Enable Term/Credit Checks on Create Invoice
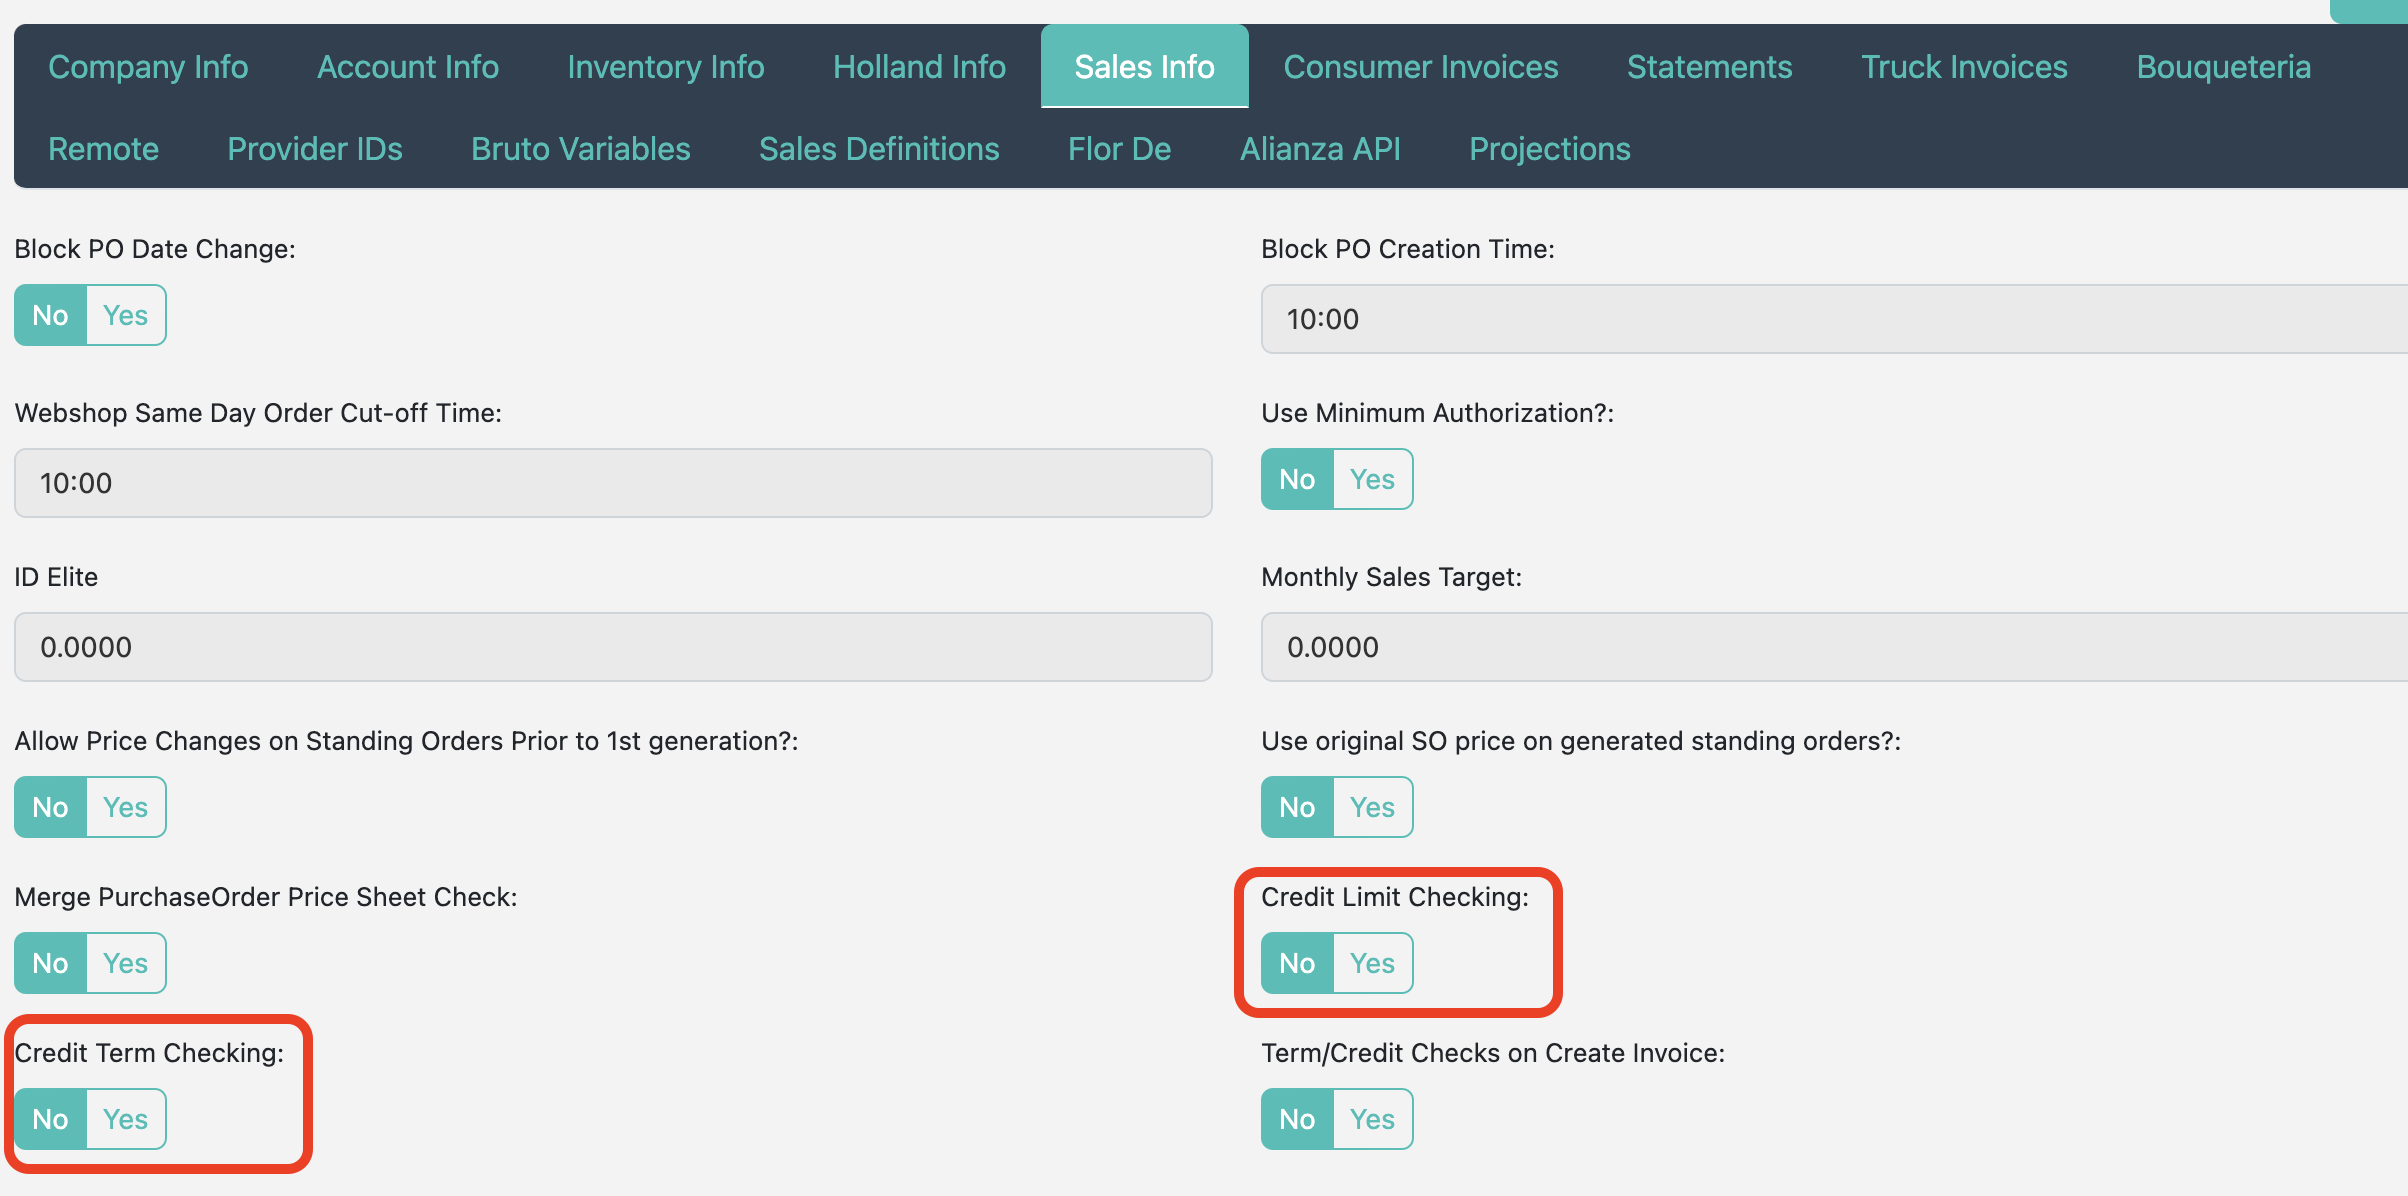2408x1196 pixels. [1371, 1120]
